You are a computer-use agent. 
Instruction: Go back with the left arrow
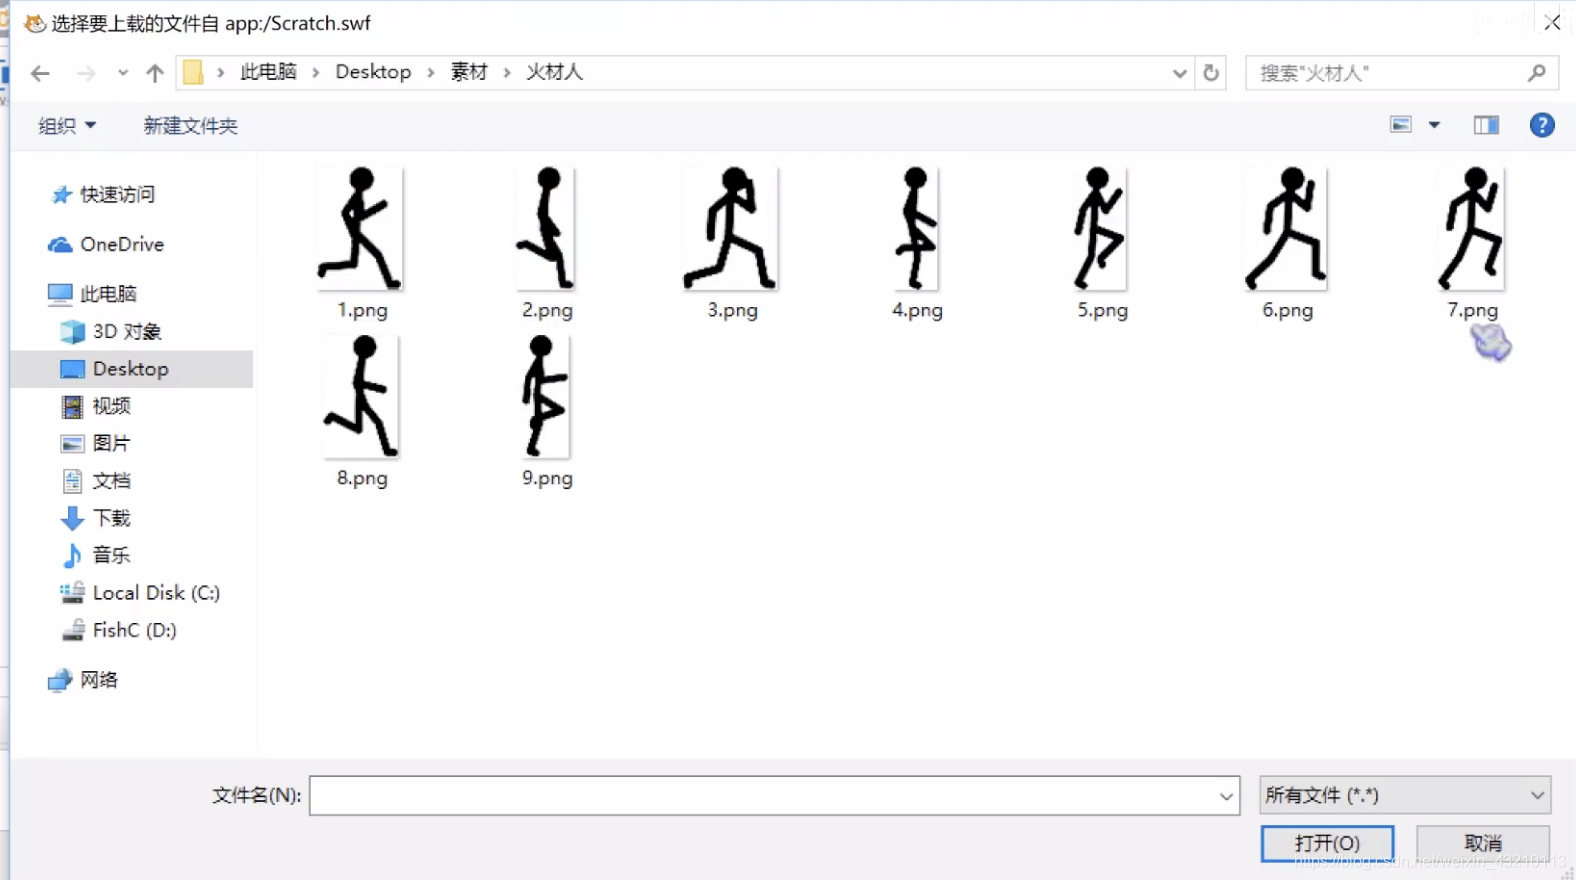40,73
